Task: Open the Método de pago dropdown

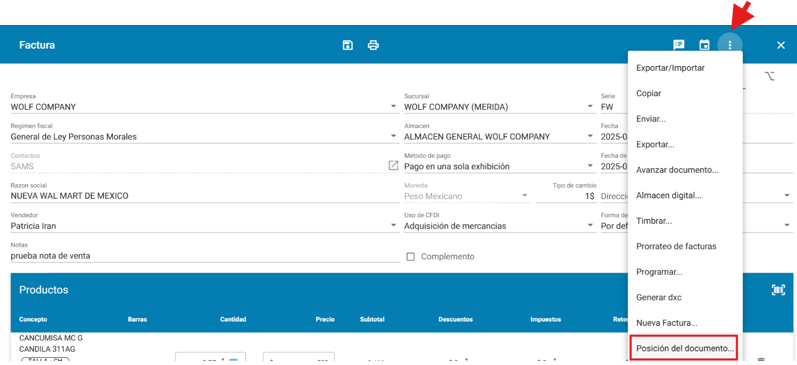Action: click(x=590, y=166)
